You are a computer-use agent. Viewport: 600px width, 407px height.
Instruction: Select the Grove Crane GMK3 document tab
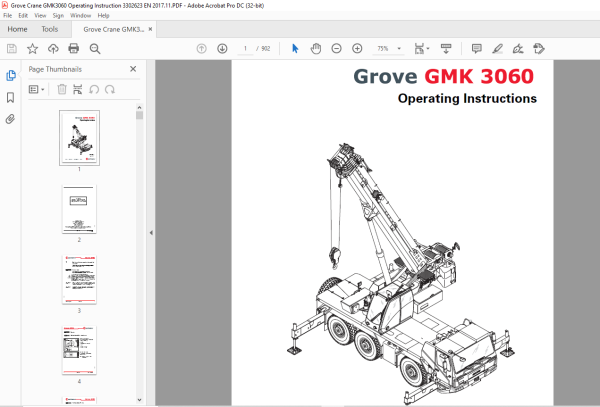pos(114,29)
